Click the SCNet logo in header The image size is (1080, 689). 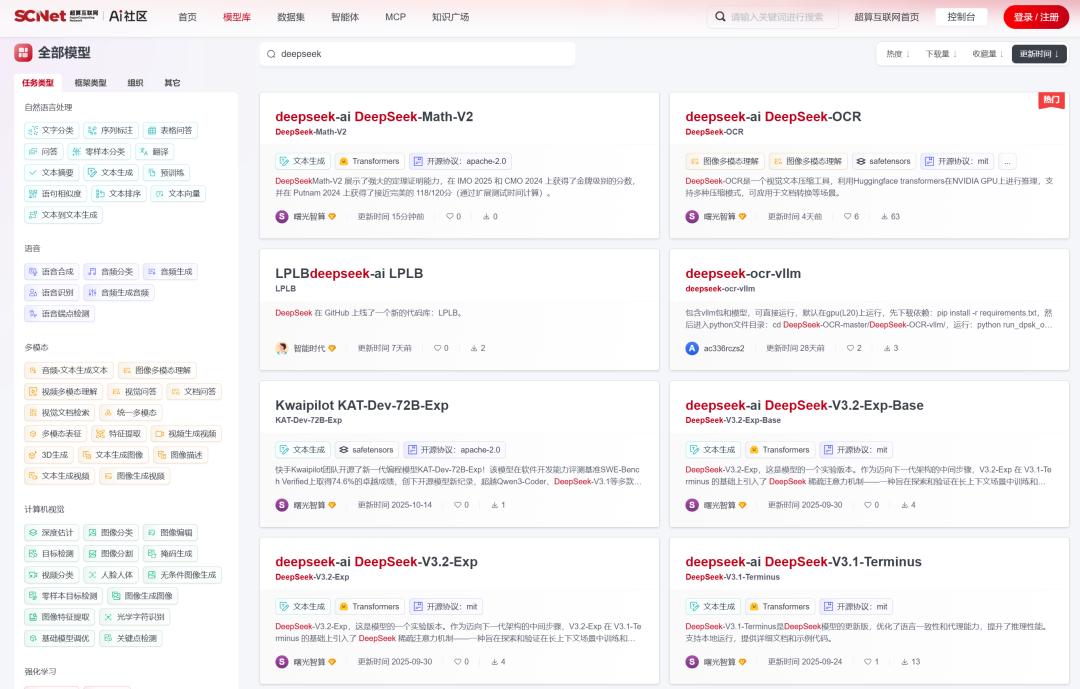56,16
